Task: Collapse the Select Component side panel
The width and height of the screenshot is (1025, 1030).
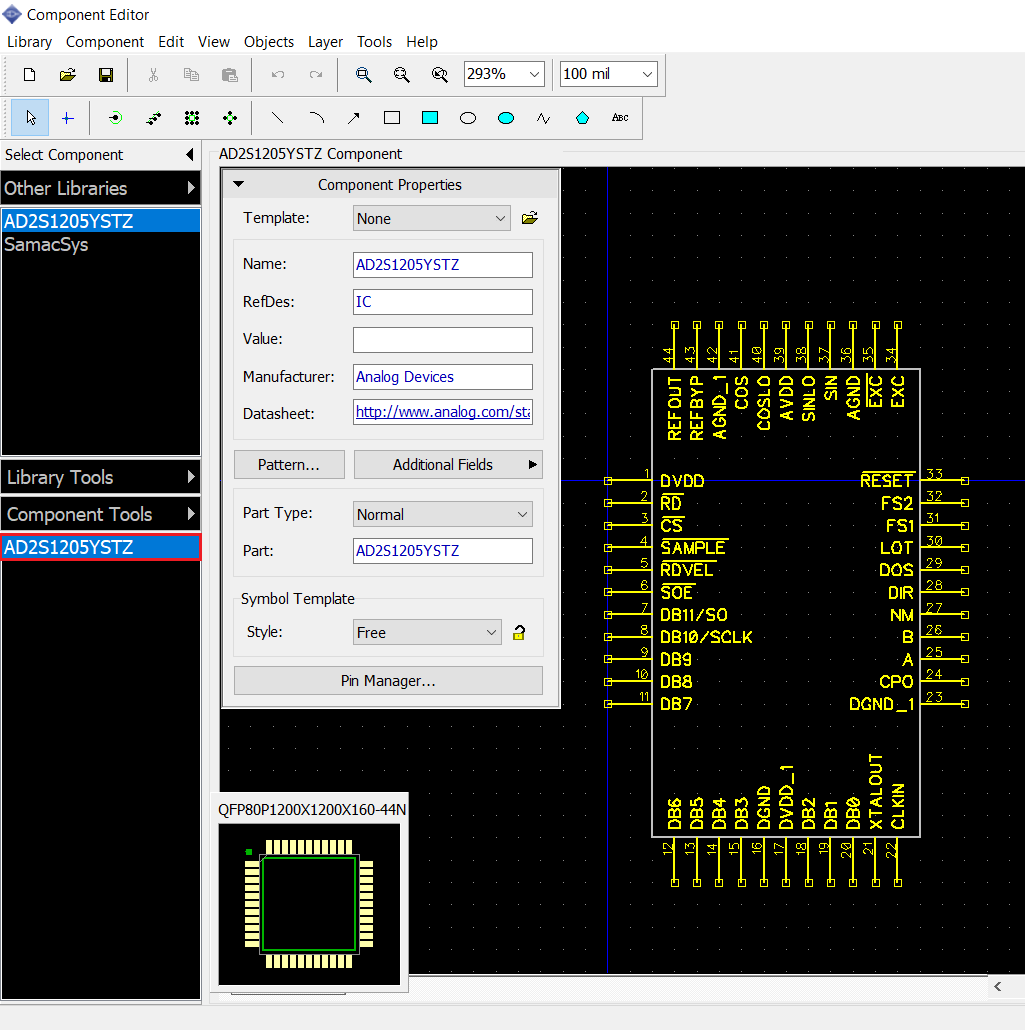Action: coord(190,155)
